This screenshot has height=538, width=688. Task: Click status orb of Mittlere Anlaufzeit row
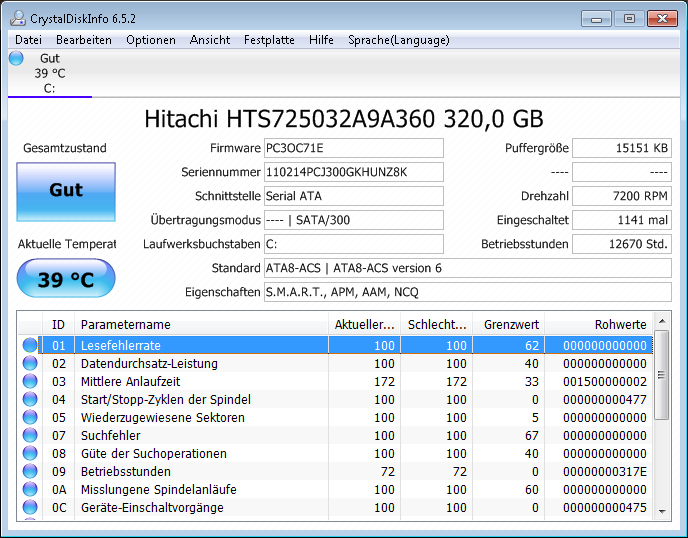(x=30, y=381)
